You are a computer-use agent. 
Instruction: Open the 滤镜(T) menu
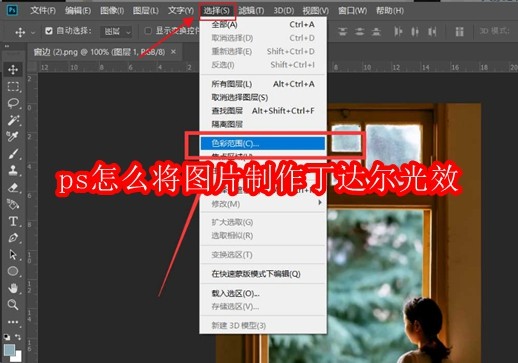(251, 11)
